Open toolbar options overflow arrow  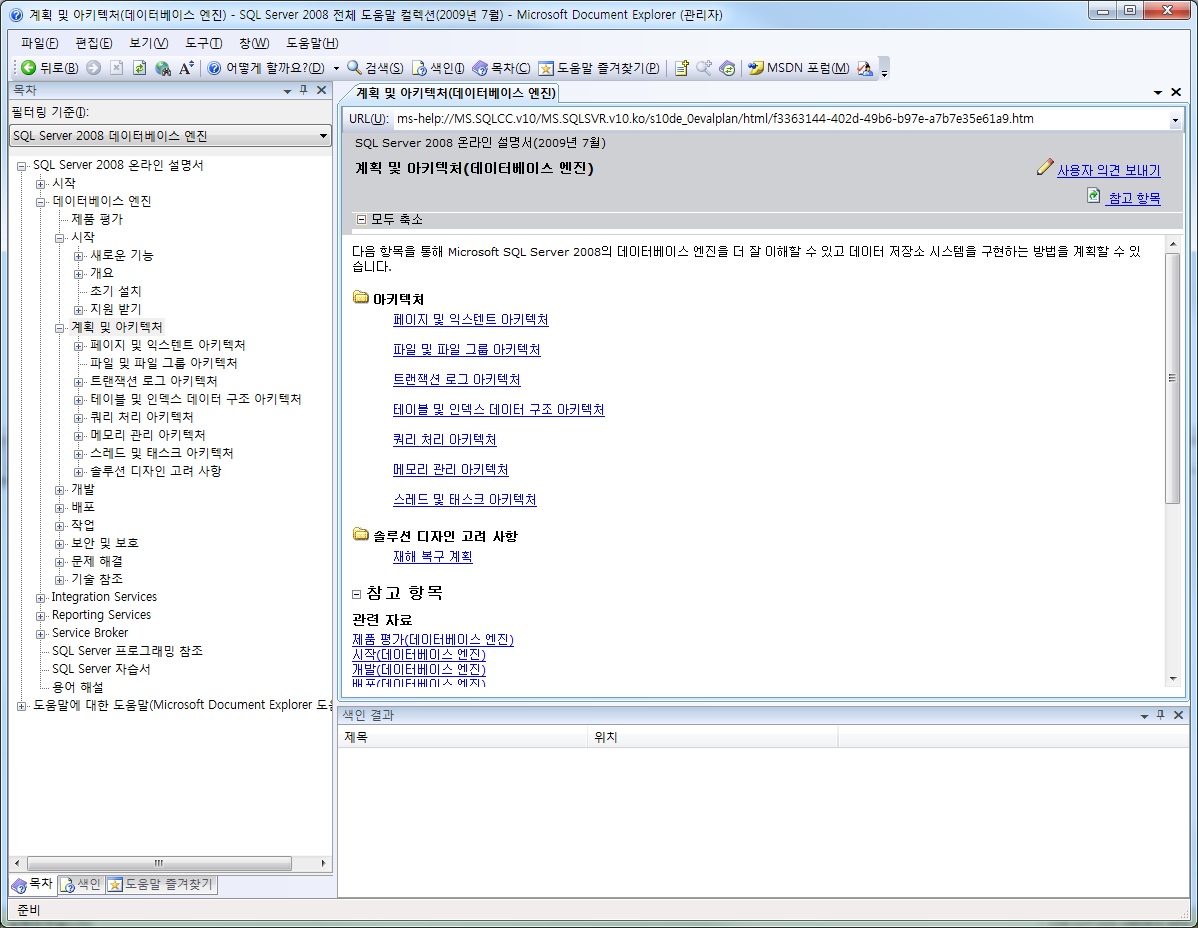885,70
